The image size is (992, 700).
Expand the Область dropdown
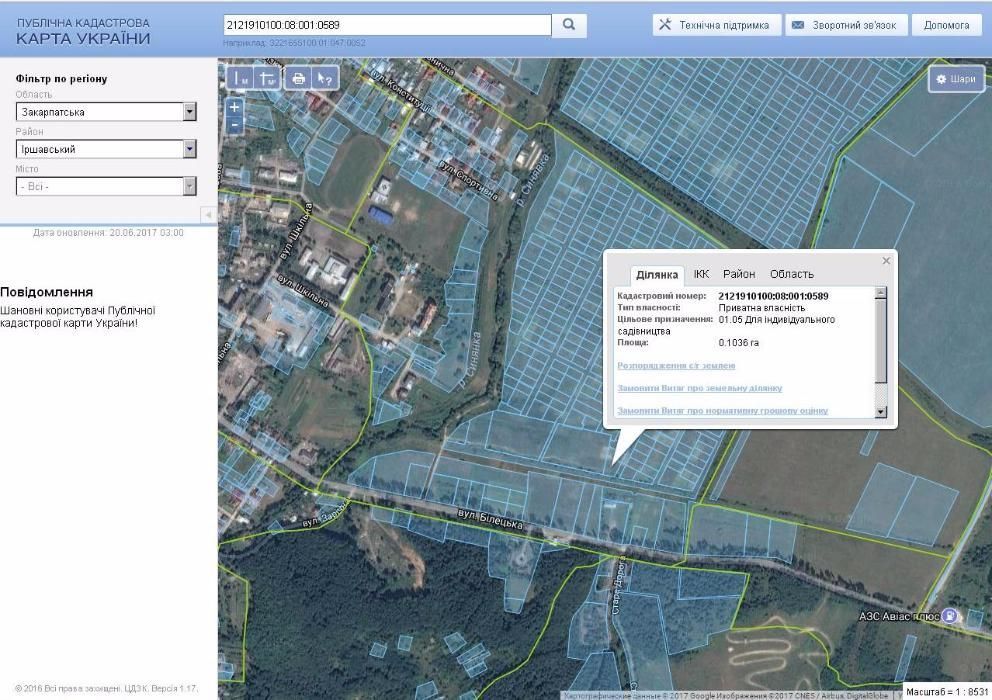click(x=190, y=112)
